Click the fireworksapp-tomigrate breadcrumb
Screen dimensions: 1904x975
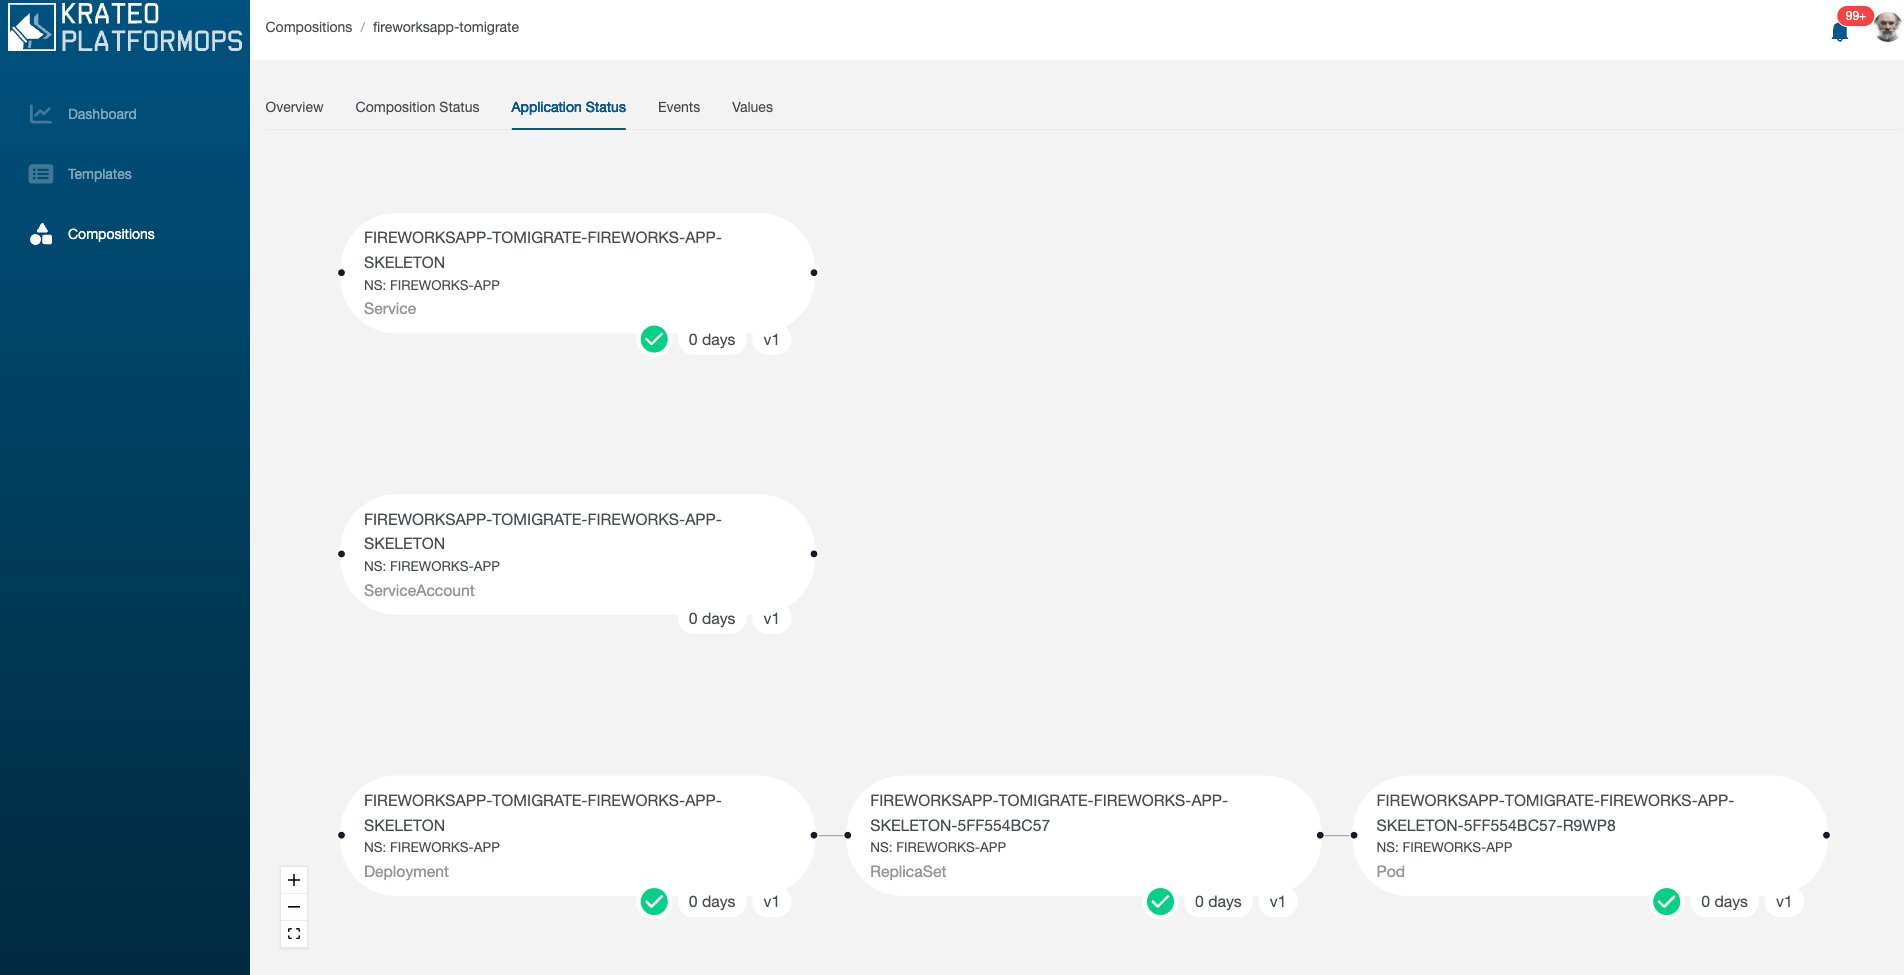[x=446, y=27]
